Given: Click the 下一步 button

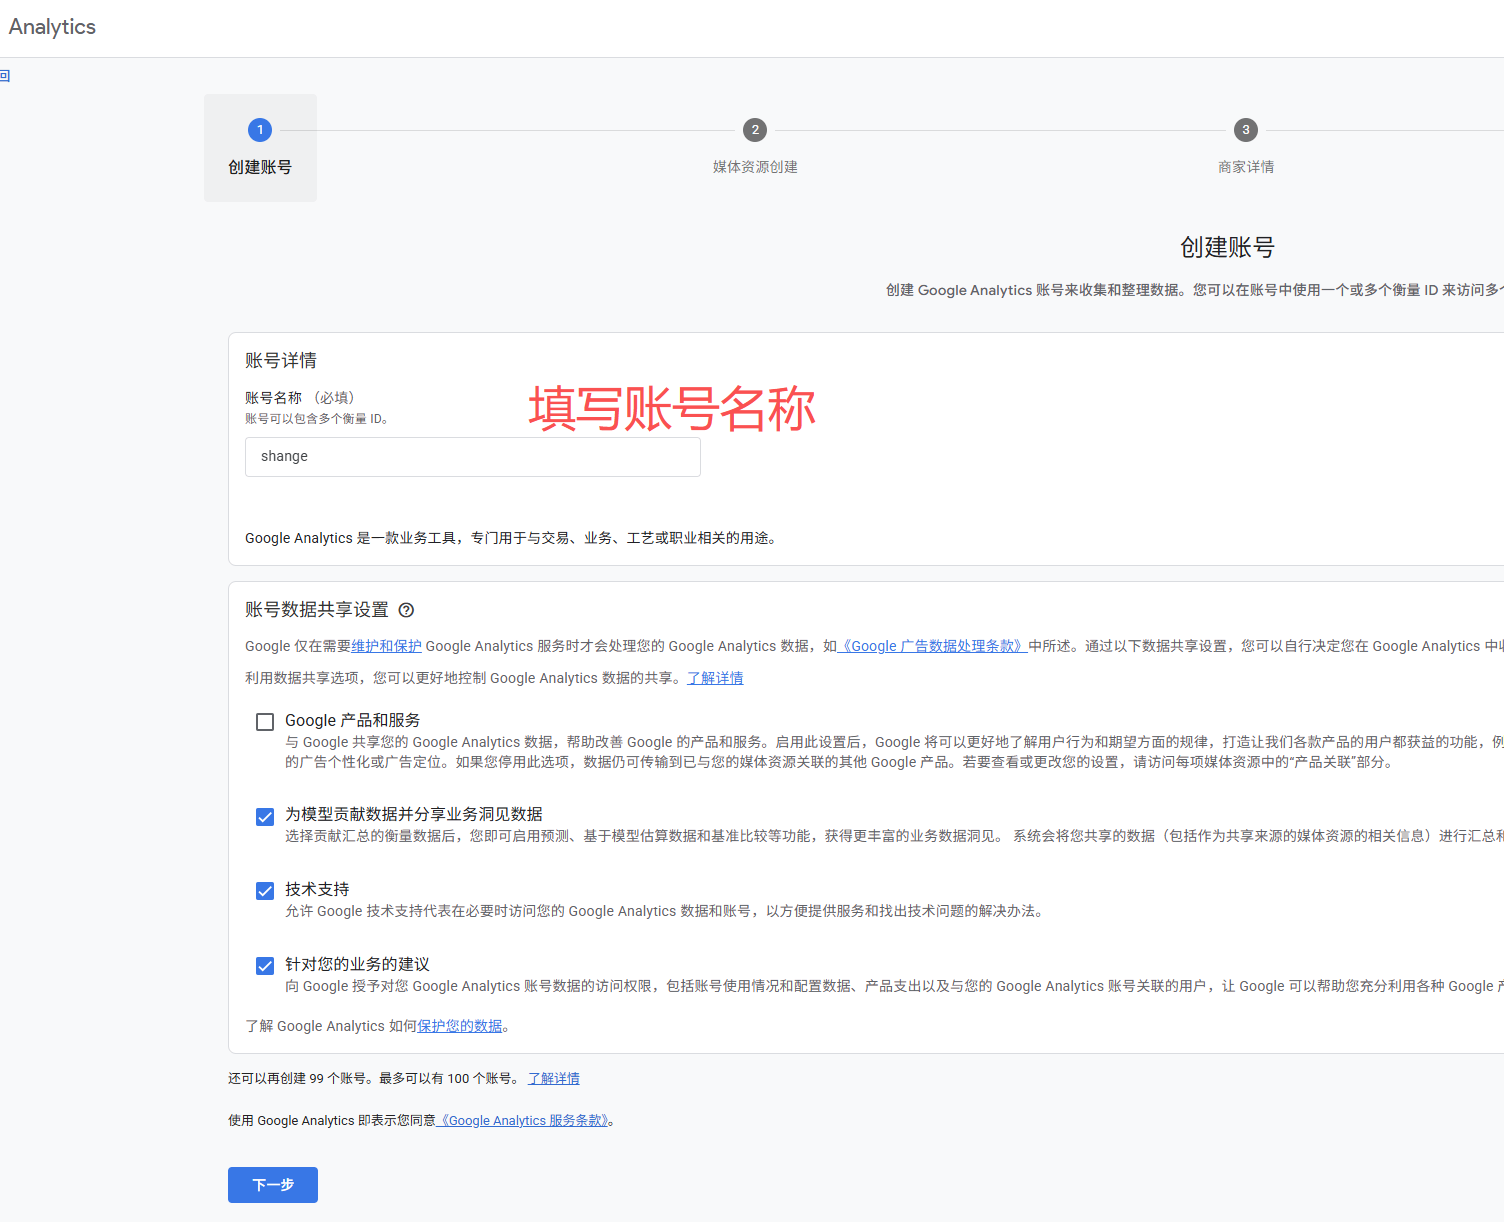Looking at the screenshot, I should tap(273, 1185).
